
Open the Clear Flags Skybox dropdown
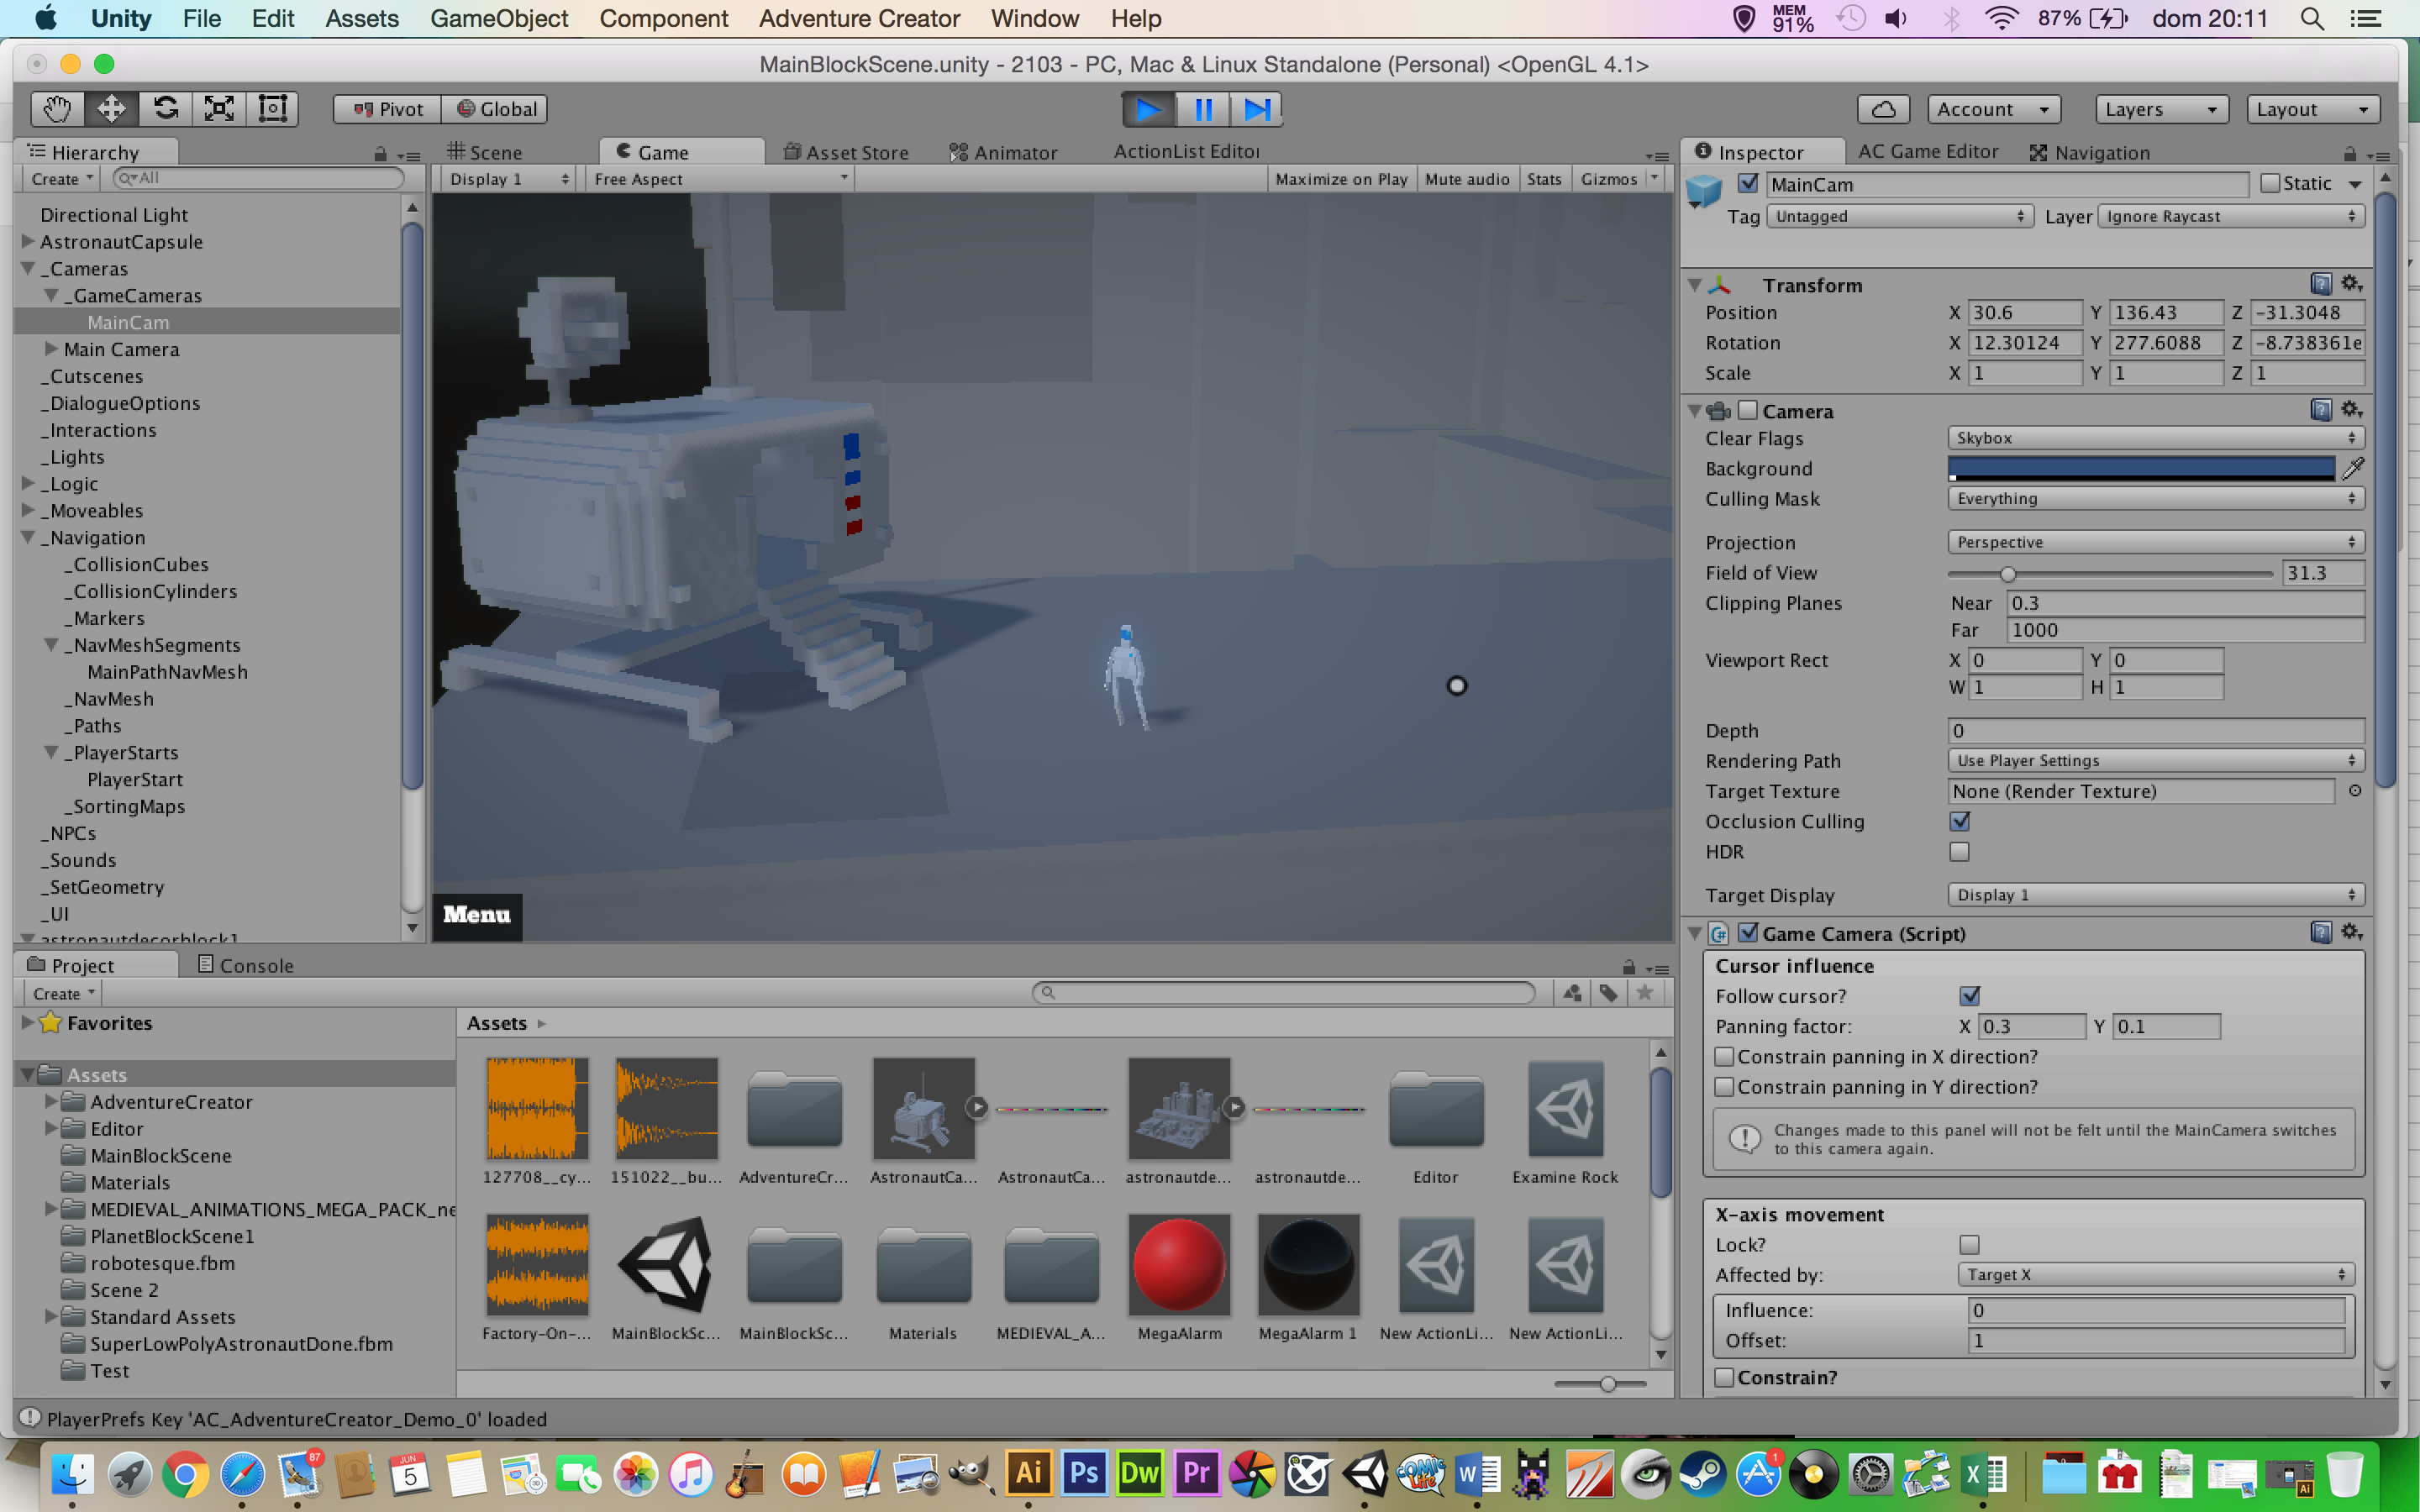[2155, 438]
